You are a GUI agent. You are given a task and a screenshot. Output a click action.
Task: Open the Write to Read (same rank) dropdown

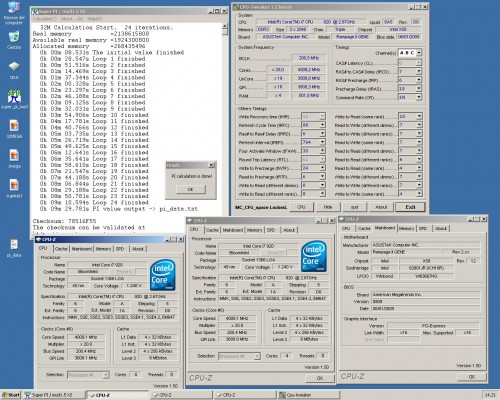(419, 116)
